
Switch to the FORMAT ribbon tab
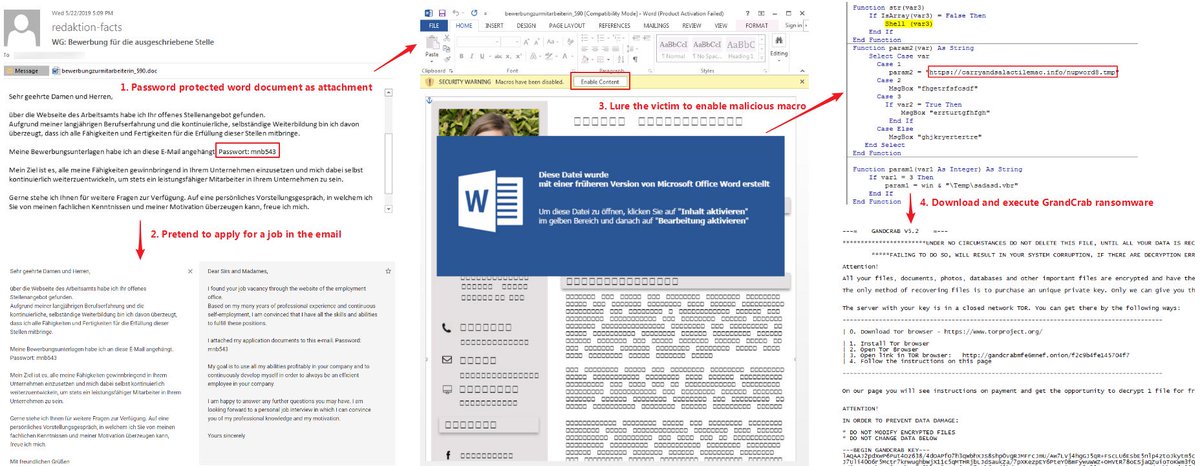(x=756, y=25)
